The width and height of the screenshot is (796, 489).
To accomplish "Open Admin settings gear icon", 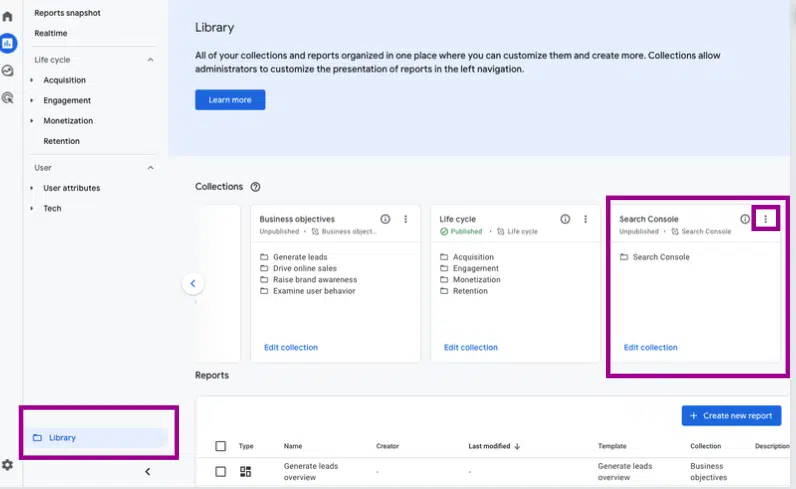I will pyautogui.click(x=7, y=465).
